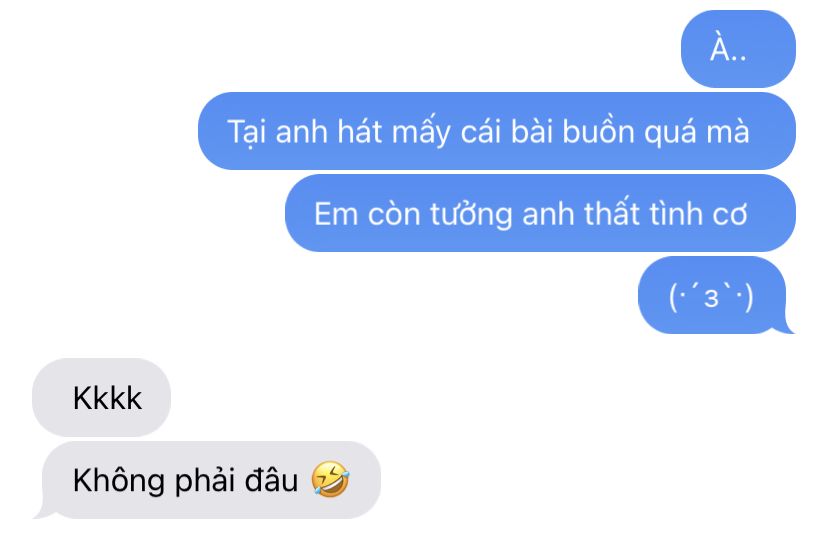The image size is (828, 539).
Task: Tap the kaomoji (·´з`·) message bubble
Action: (x=712, y=295)
